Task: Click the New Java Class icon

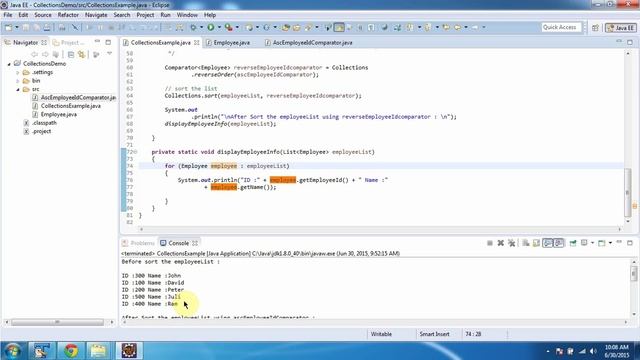Action: tap(266, 27)
